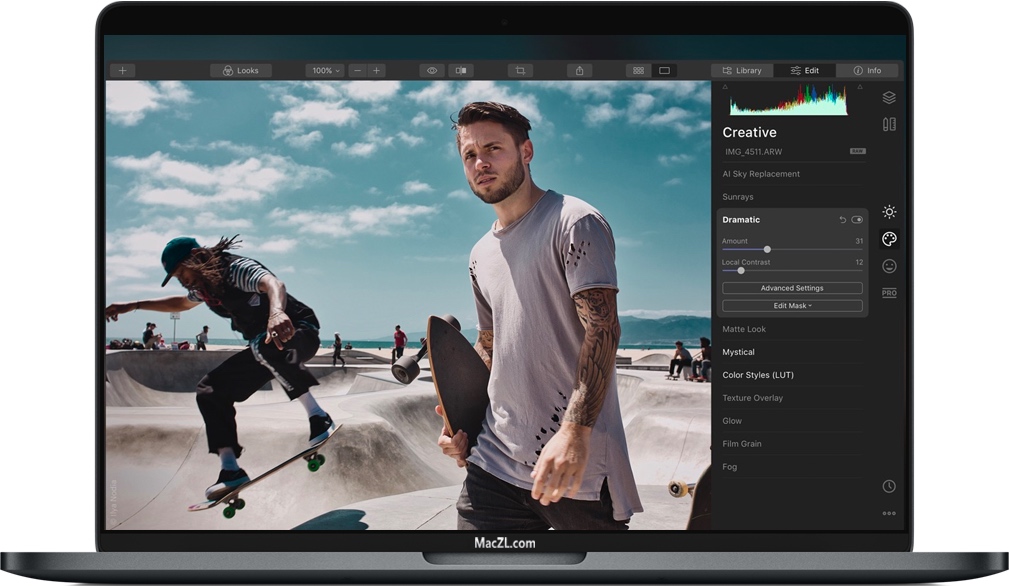
Task: Toggle the Dramatic filter on/off switch
Action: point(857,220)
